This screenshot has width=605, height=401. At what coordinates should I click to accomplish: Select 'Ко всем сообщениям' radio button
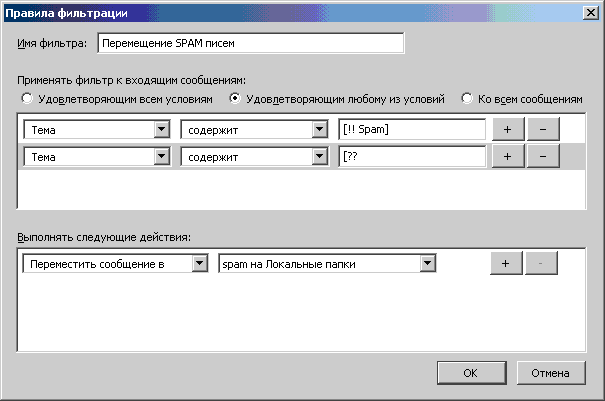[466, 99]
